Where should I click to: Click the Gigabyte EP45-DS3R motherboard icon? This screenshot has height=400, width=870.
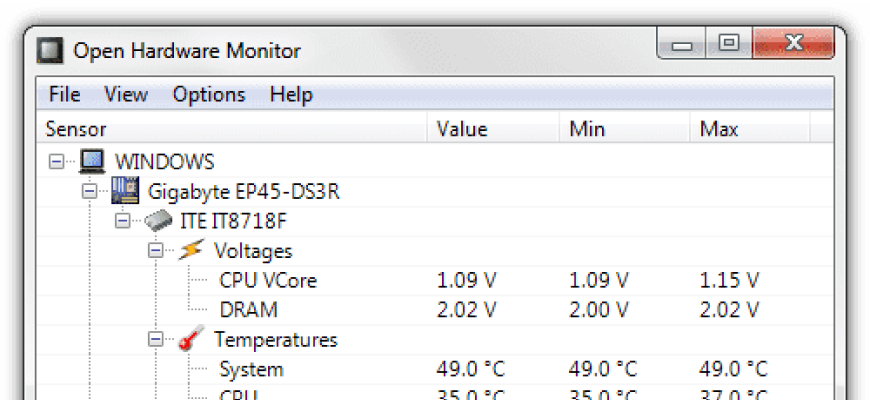(x=125, y=191)
